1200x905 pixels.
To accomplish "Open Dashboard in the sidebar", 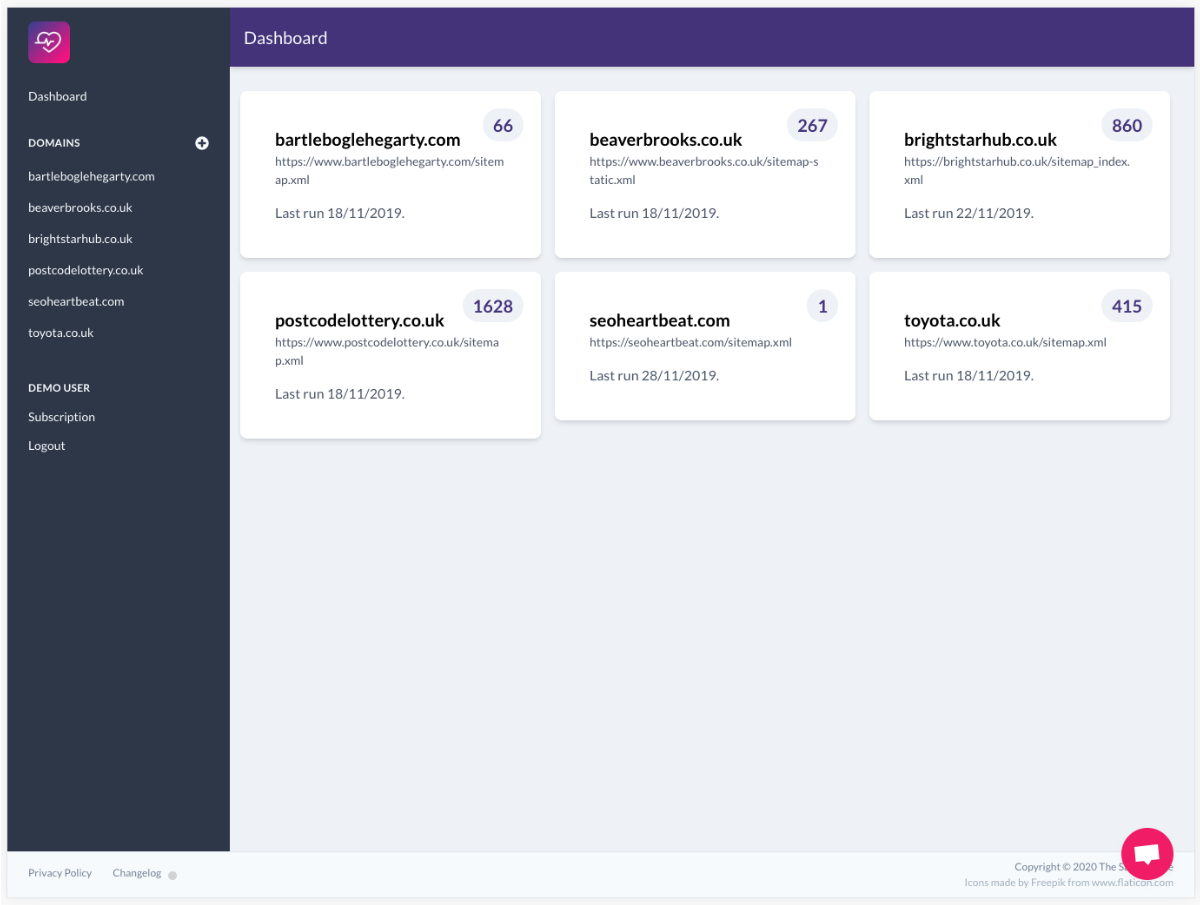I will 57,97.
